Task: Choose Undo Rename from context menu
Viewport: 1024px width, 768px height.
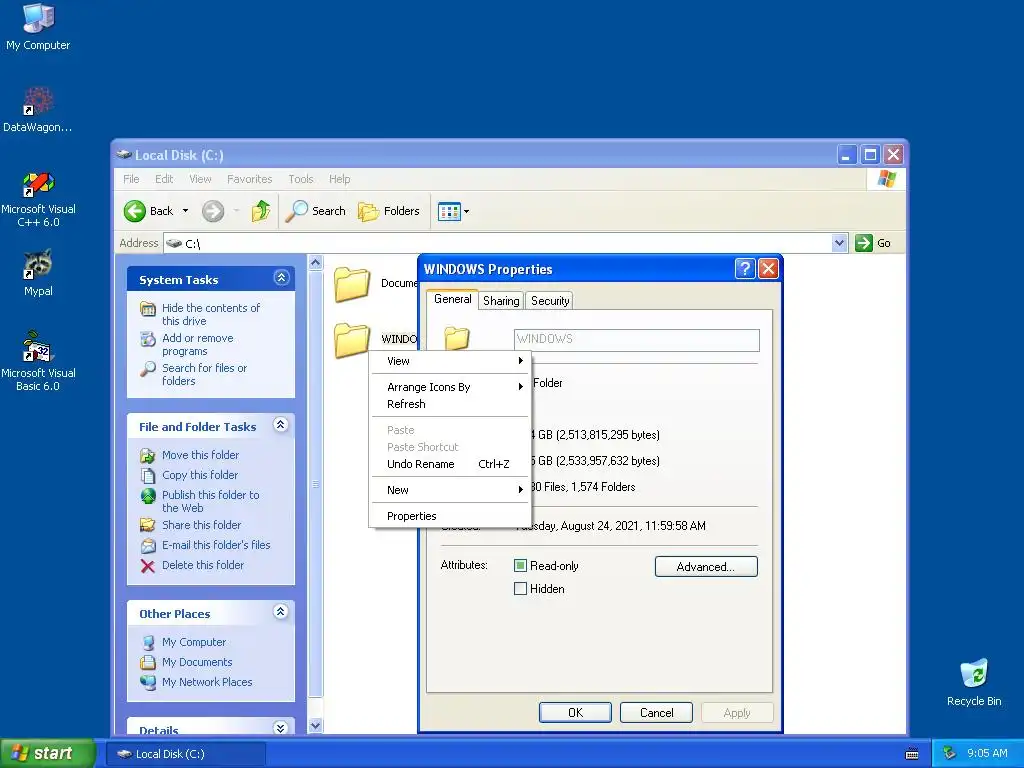Action: click(x=450, y=464)
